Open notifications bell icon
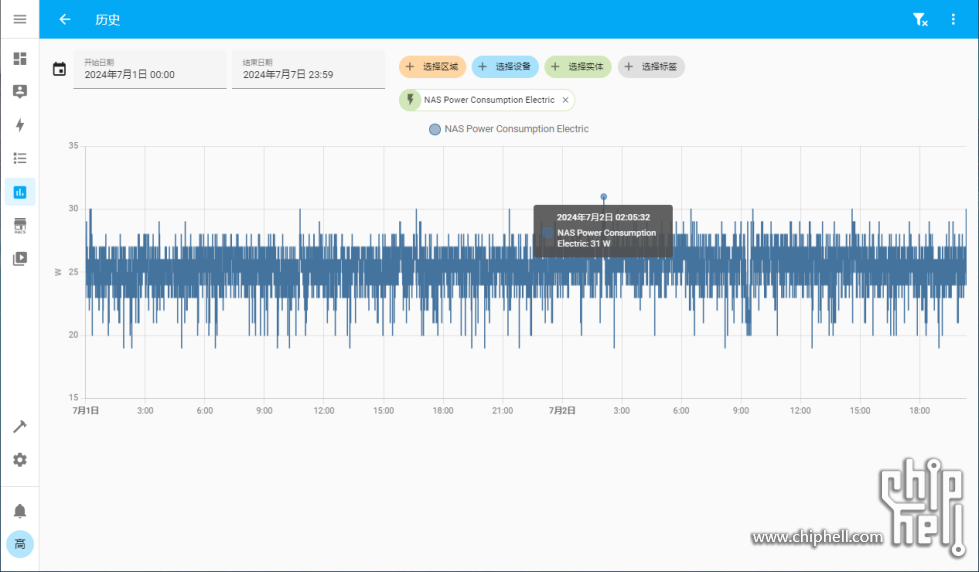Screen dimensions: 979x572 click(20, 511)
